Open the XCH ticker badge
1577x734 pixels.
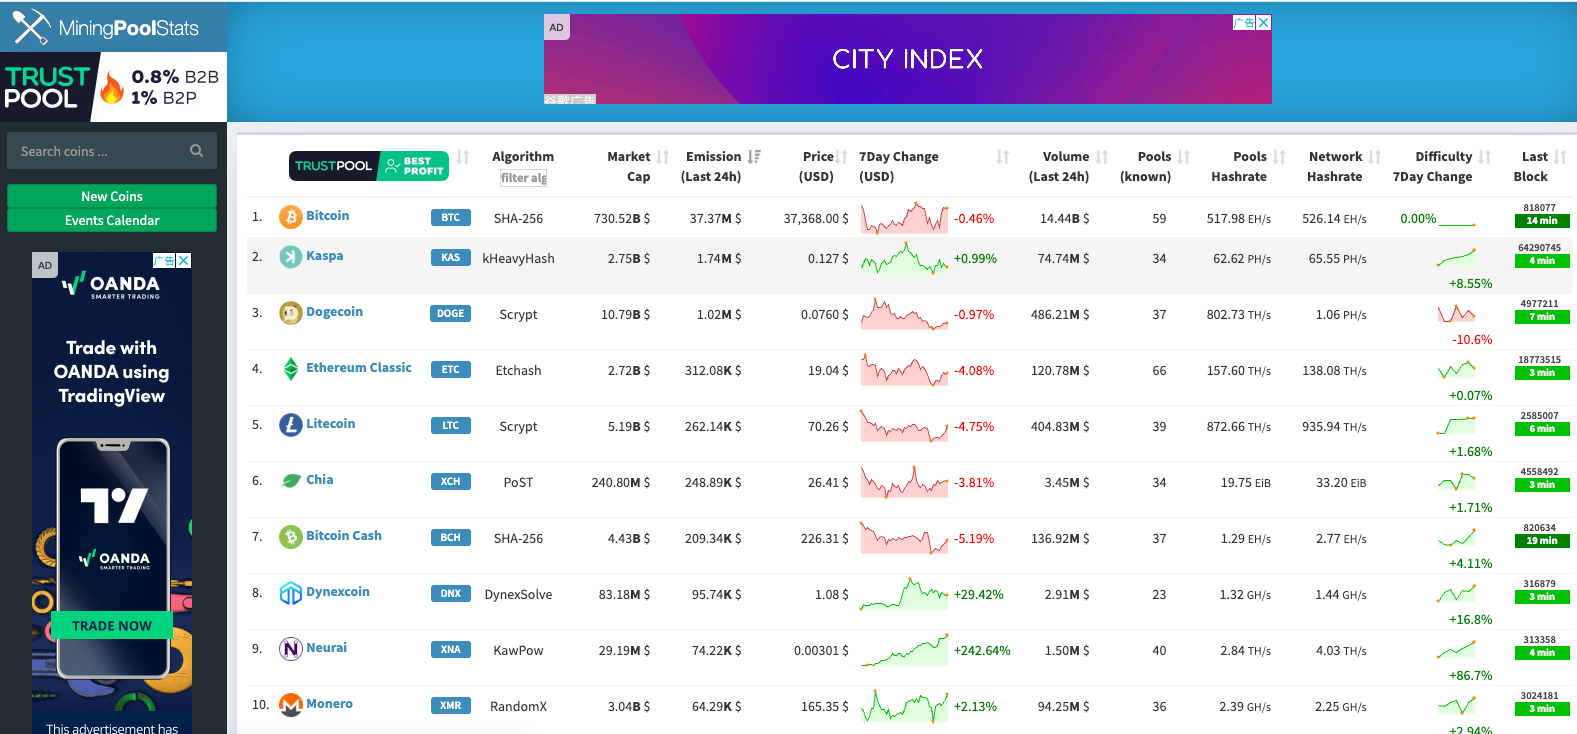coord(450,481)
